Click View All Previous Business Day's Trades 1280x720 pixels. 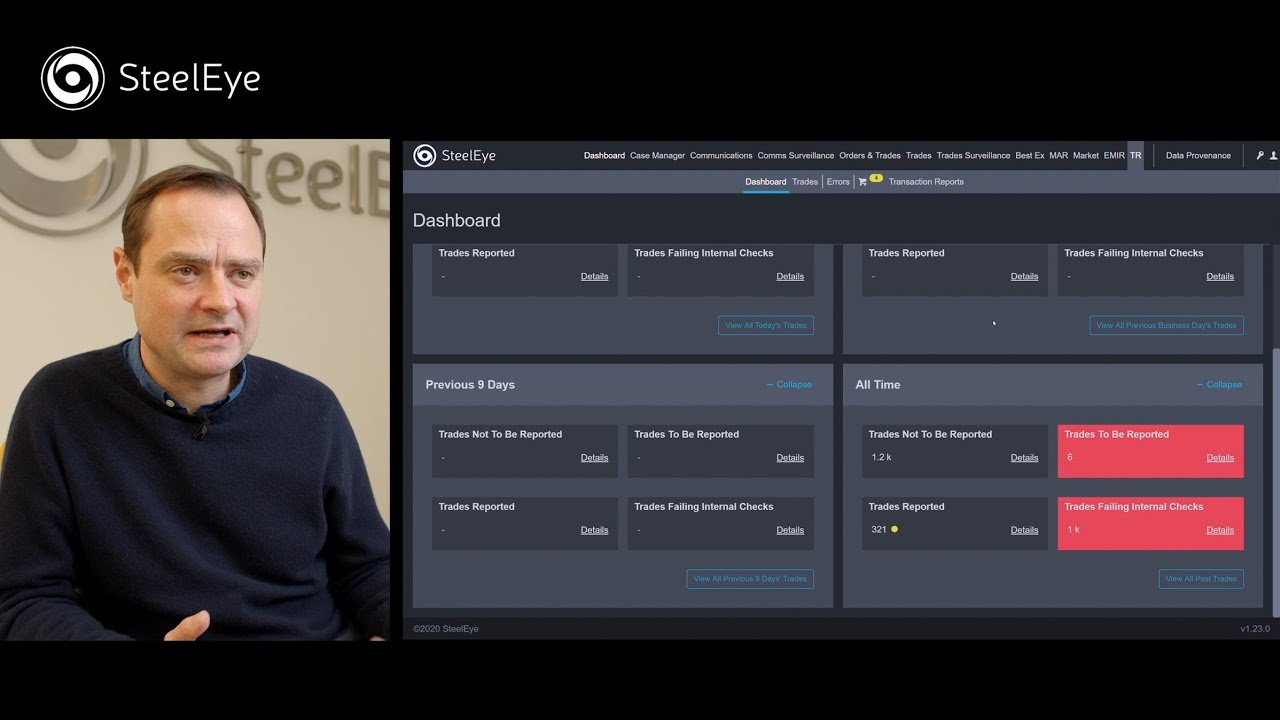(x=1166, y=325)
